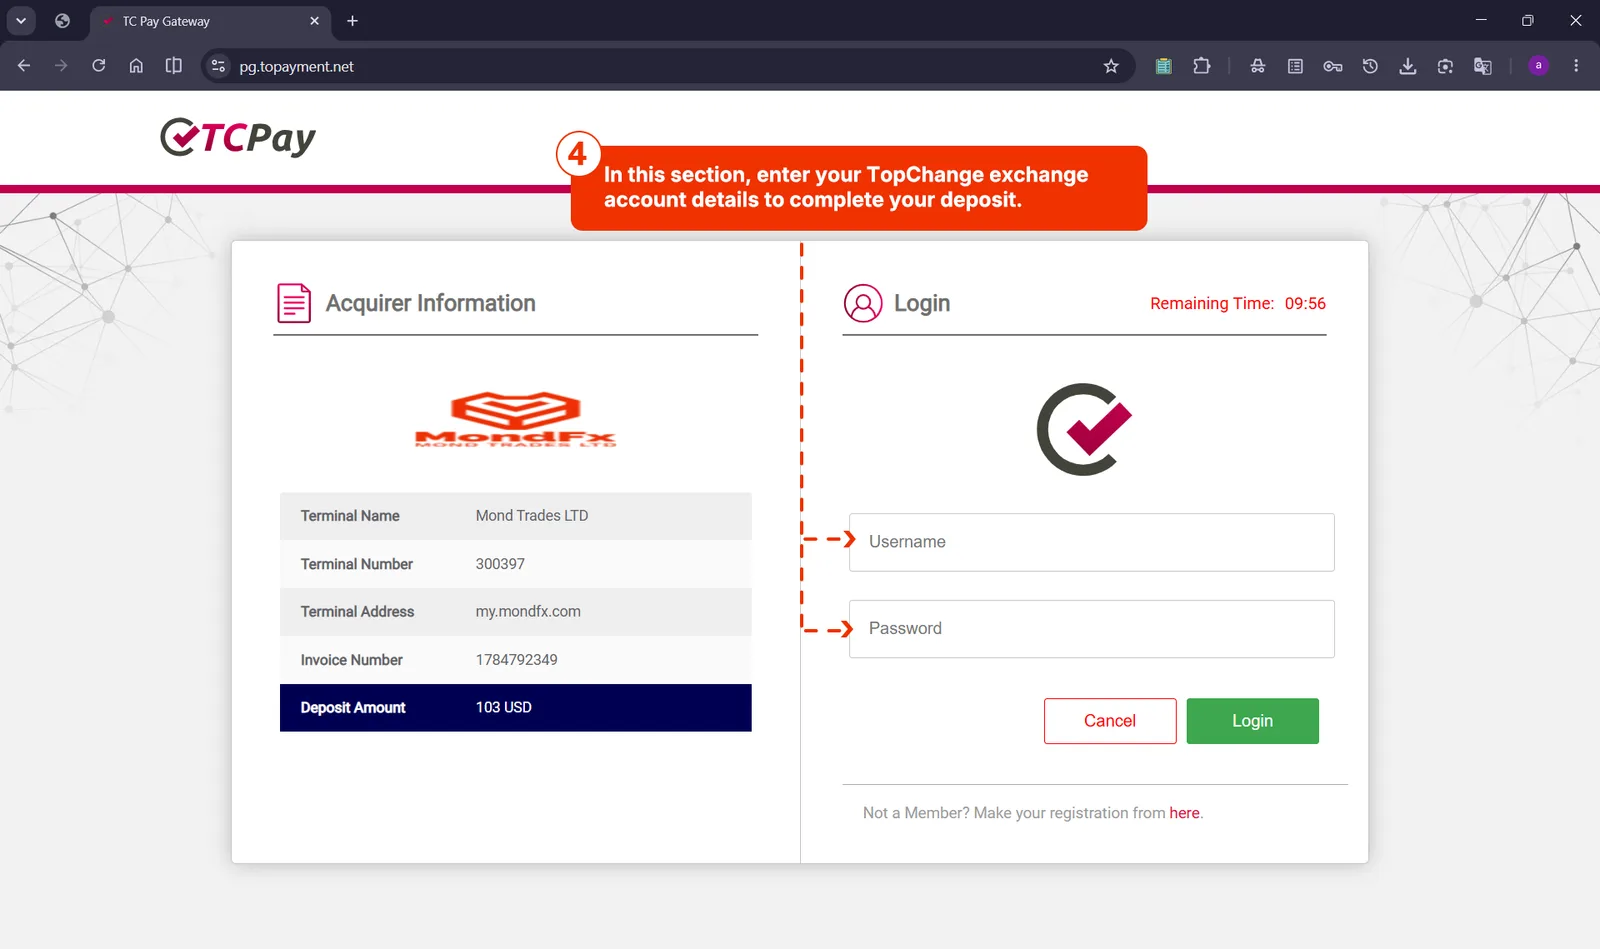Click the screenshot capture icon
This screenshot has height=949, width=1600.
click(x=1445, y=66)
